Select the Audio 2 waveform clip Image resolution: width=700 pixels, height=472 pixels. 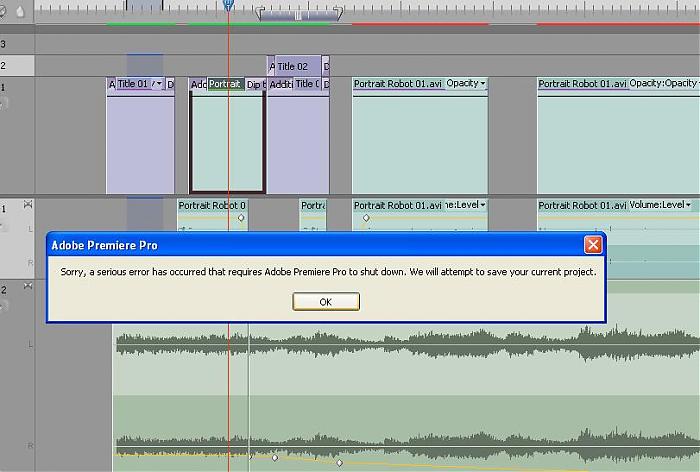click(x=406, y=397)
